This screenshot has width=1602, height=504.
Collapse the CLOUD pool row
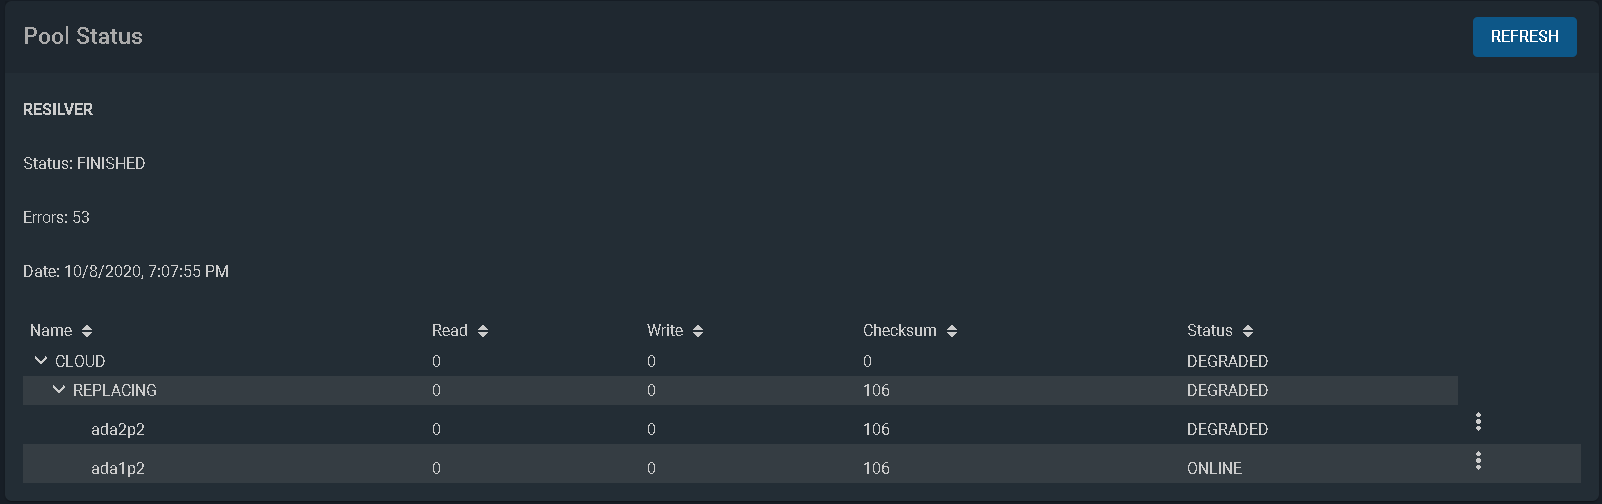[x=41, y=361]
